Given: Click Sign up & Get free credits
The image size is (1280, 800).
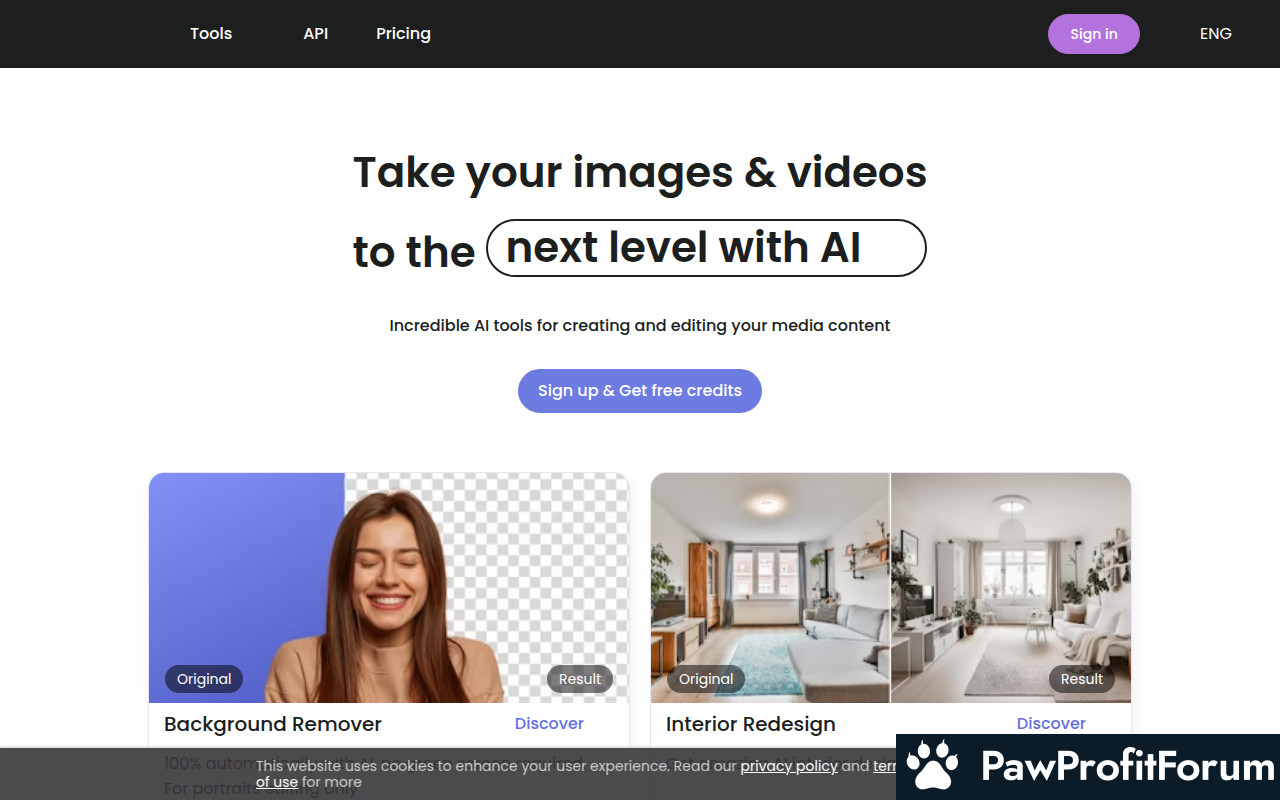Looking at the screenshot, I should tap(640, 391).
